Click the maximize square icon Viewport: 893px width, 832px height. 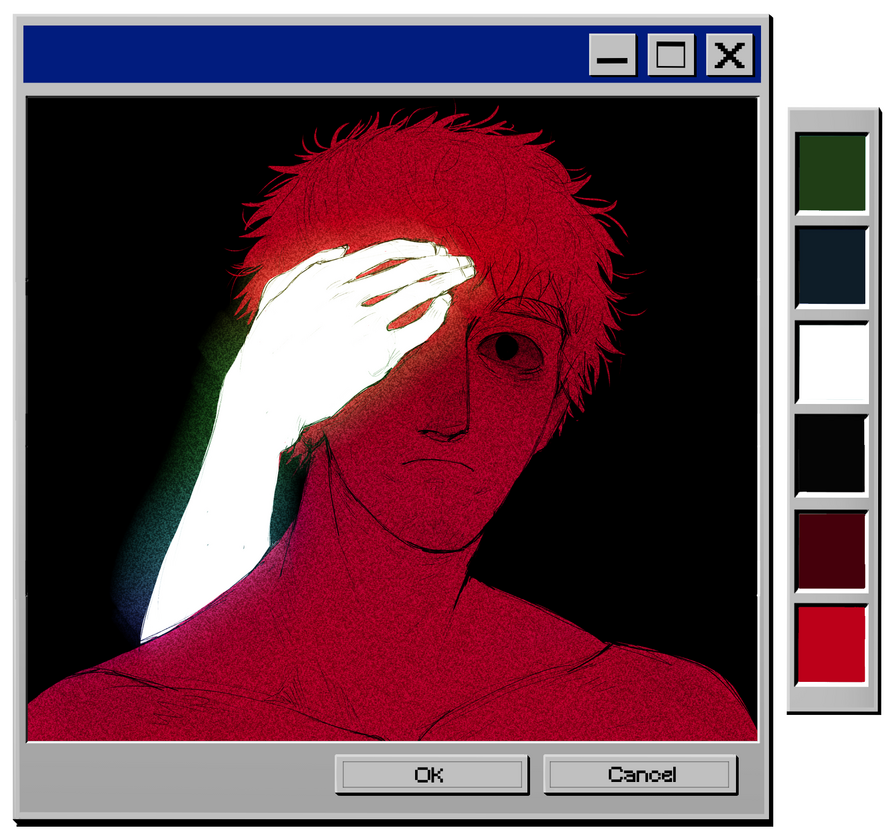point(670,55)
